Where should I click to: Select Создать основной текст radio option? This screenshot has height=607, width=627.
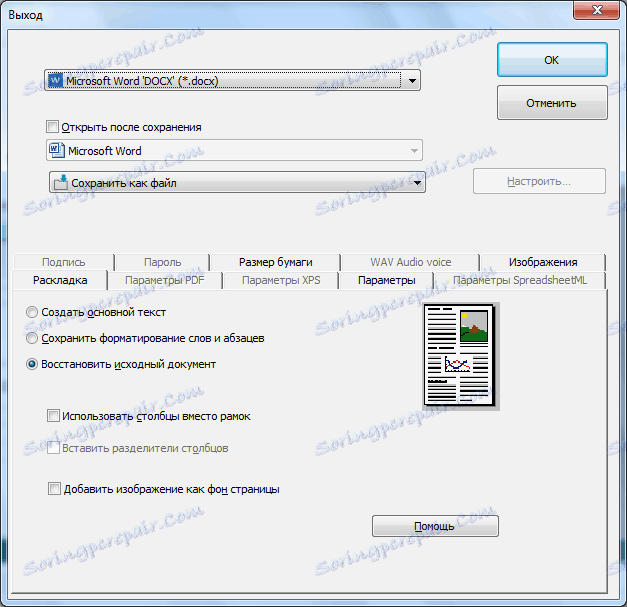pos(32,312)
